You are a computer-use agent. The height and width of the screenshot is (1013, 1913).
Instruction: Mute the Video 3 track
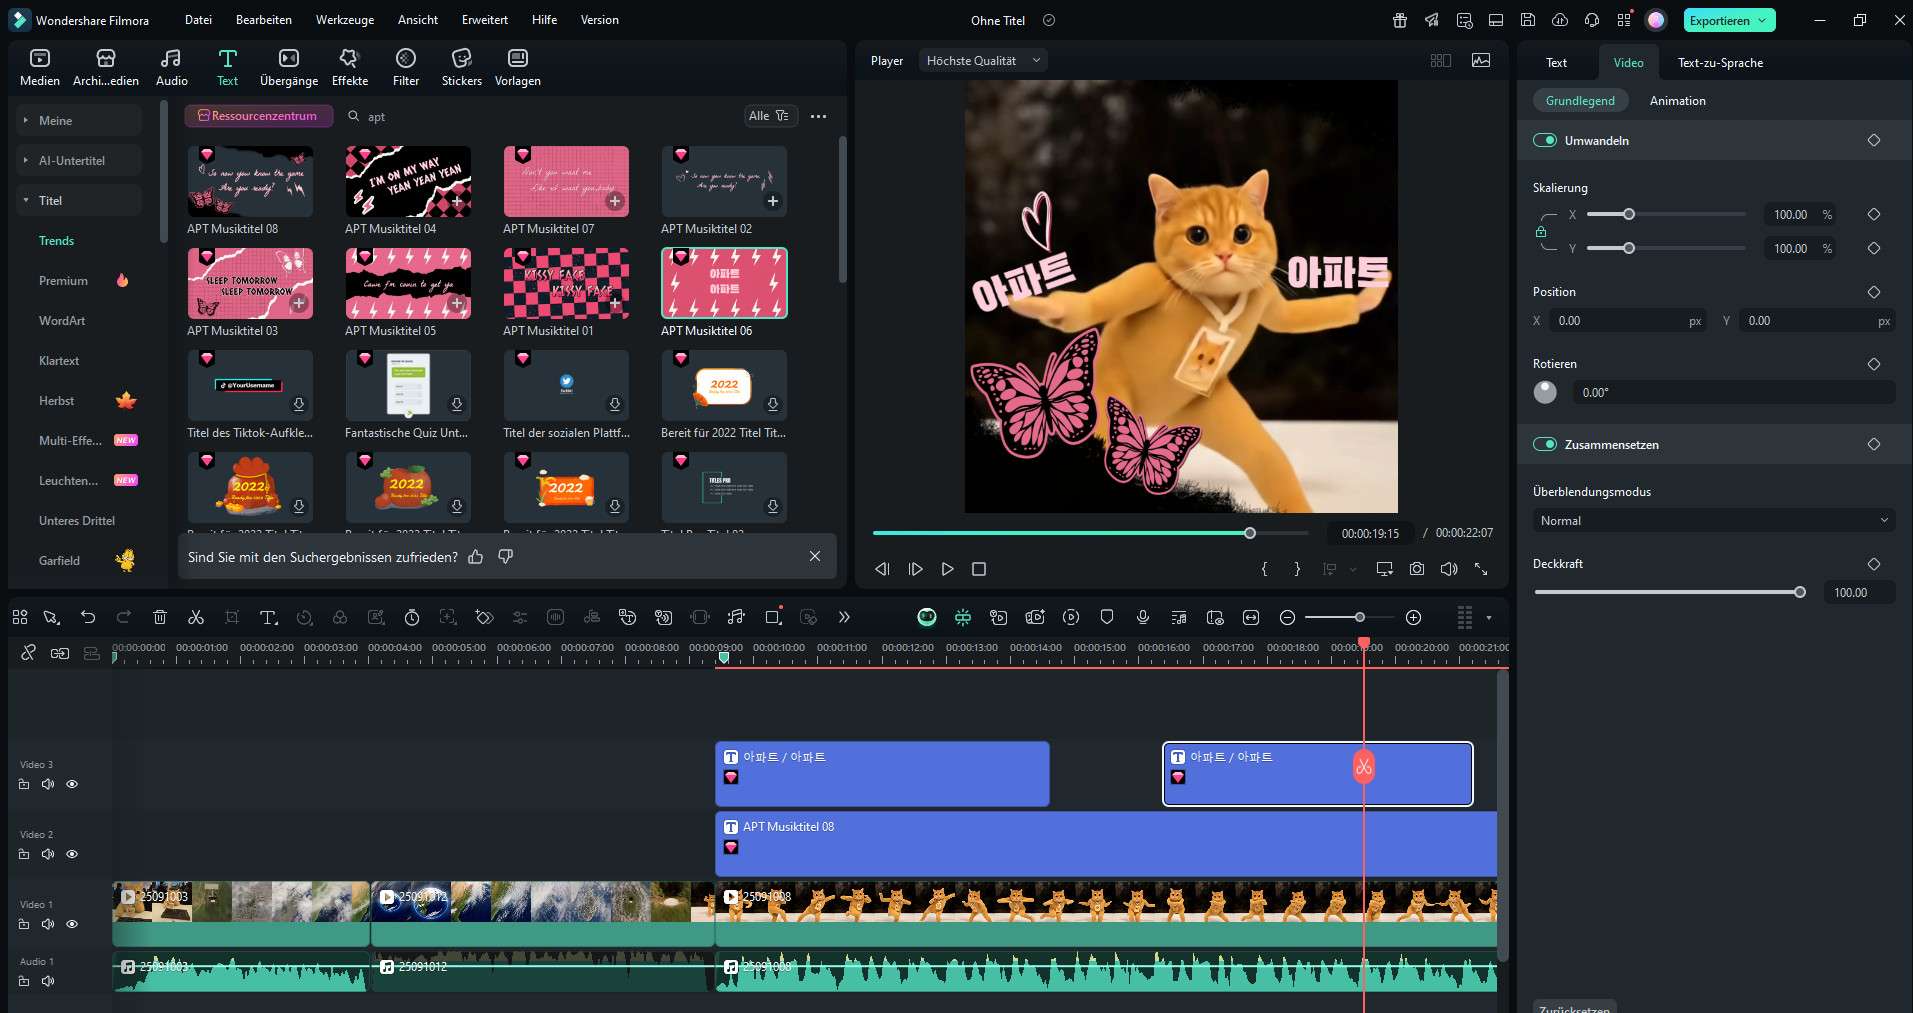(48, 784)
